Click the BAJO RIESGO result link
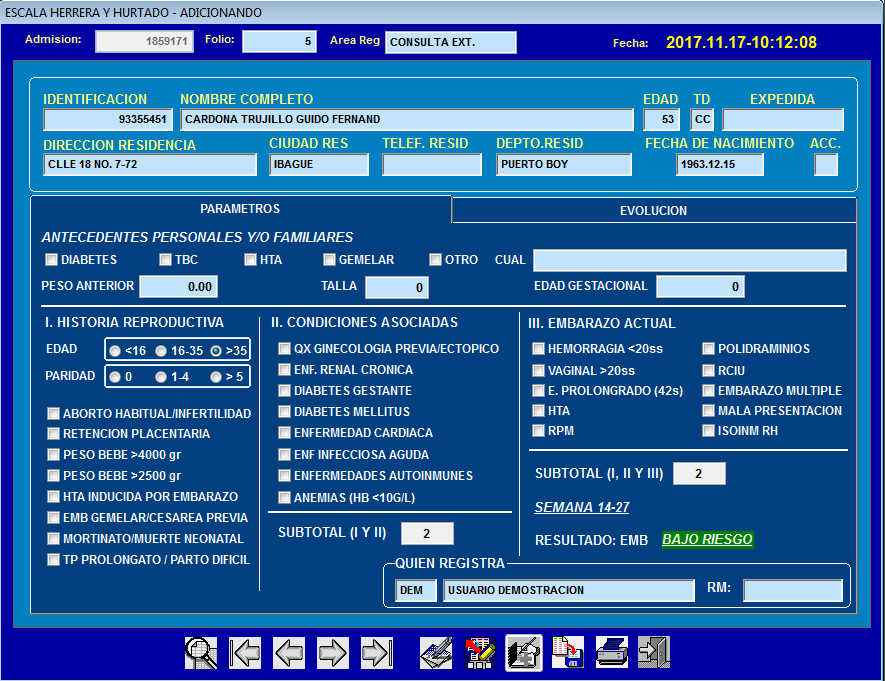 pyautogui.click(x=707, y=539)
